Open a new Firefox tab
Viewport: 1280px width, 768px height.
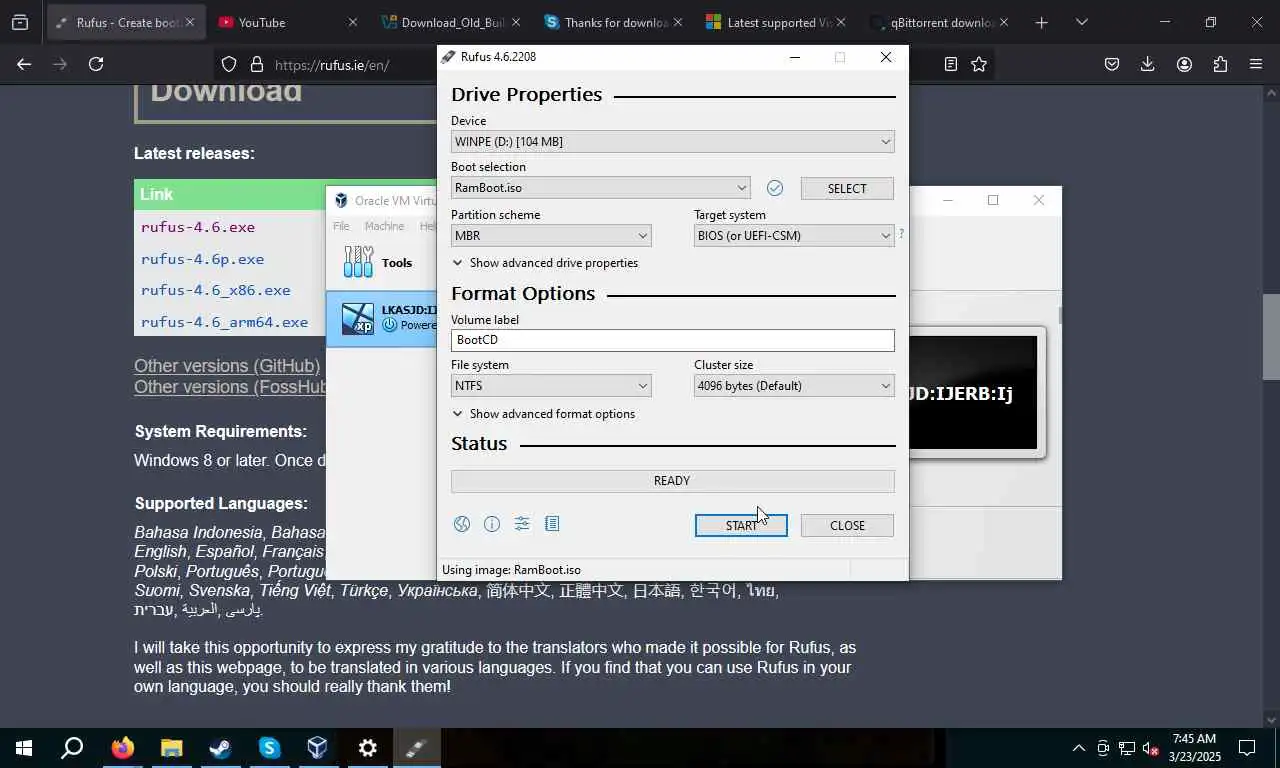coord(1041,22)
